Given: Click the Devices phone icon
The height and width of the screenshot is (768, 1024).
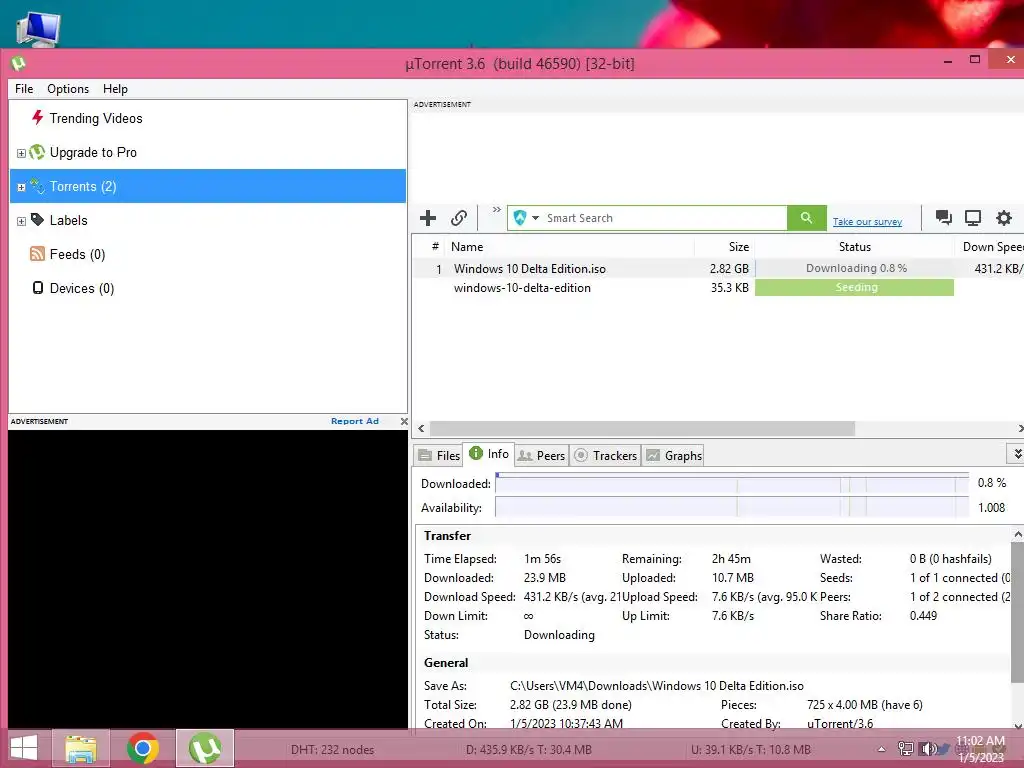Looking at the screenshot, I should pos(38,288).
